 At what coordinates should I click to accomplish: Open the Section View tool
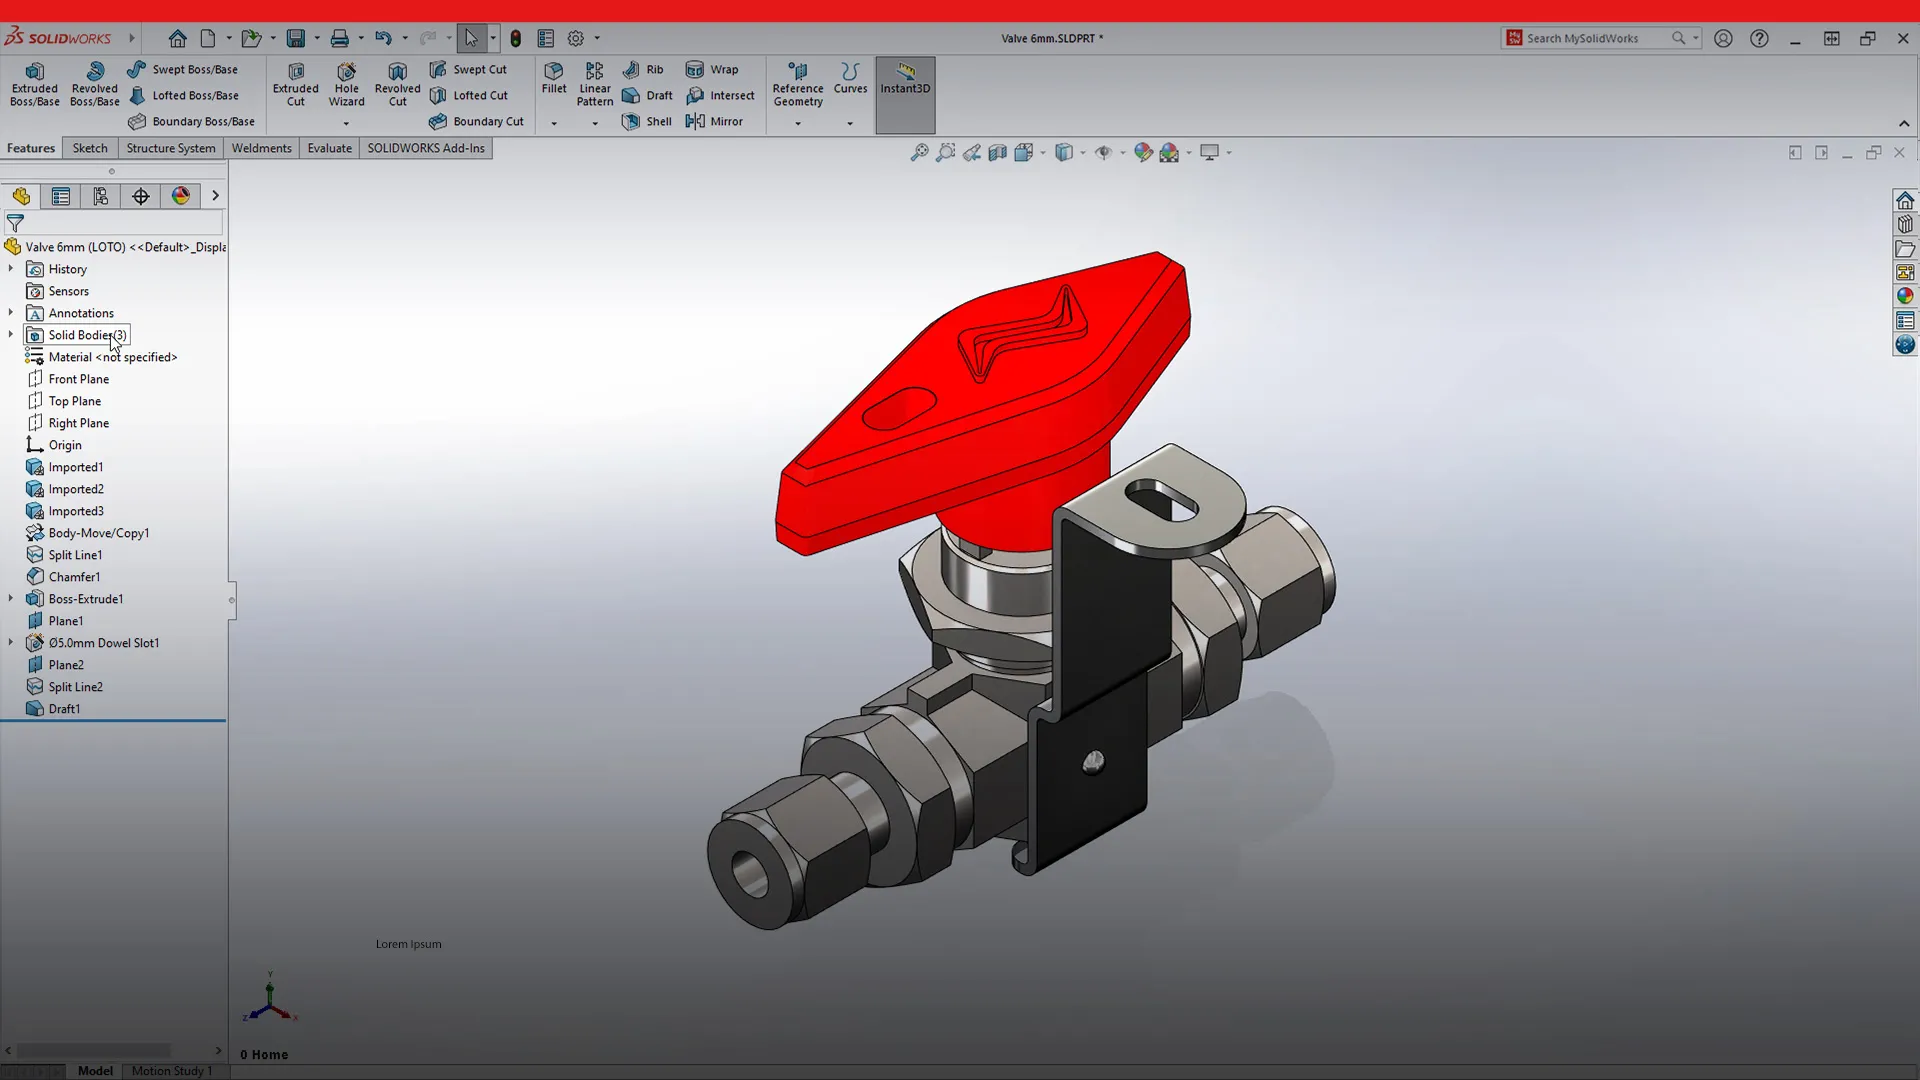pyautogui.click(x=998, y=152)
